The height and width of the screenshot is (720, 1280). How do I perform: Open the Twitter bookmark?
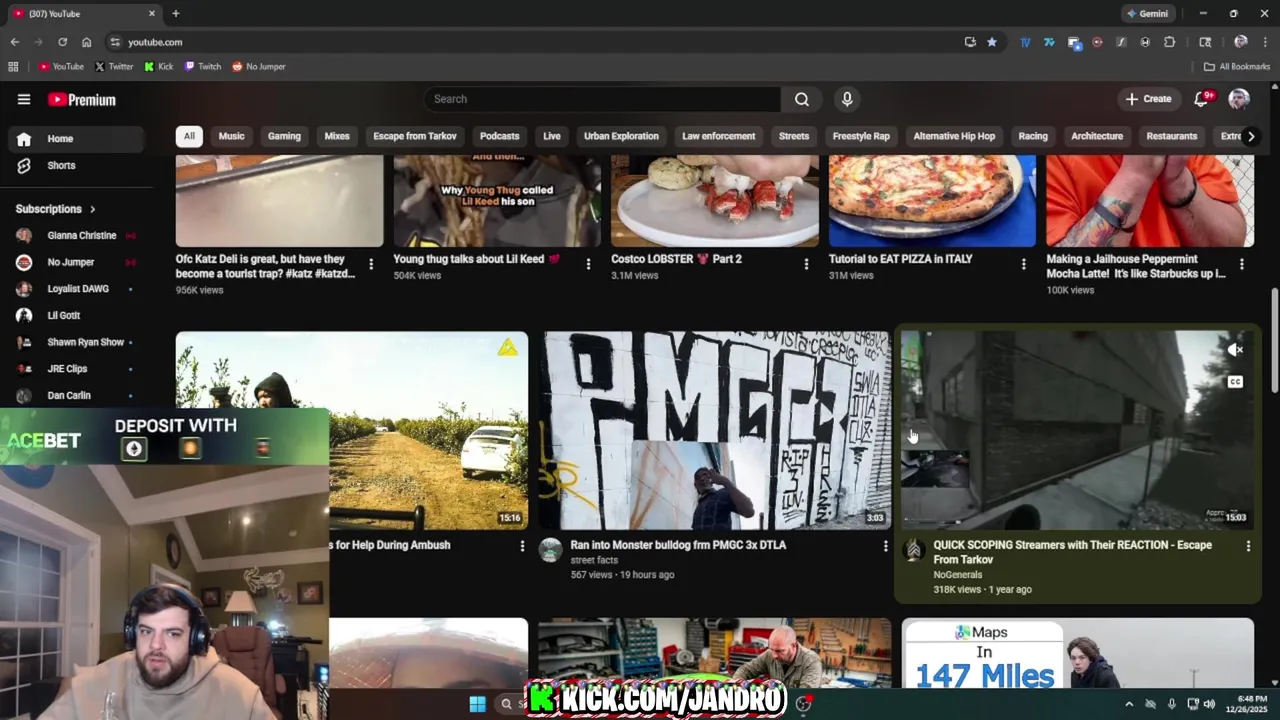pyautogui.click(x=114, y=67)
